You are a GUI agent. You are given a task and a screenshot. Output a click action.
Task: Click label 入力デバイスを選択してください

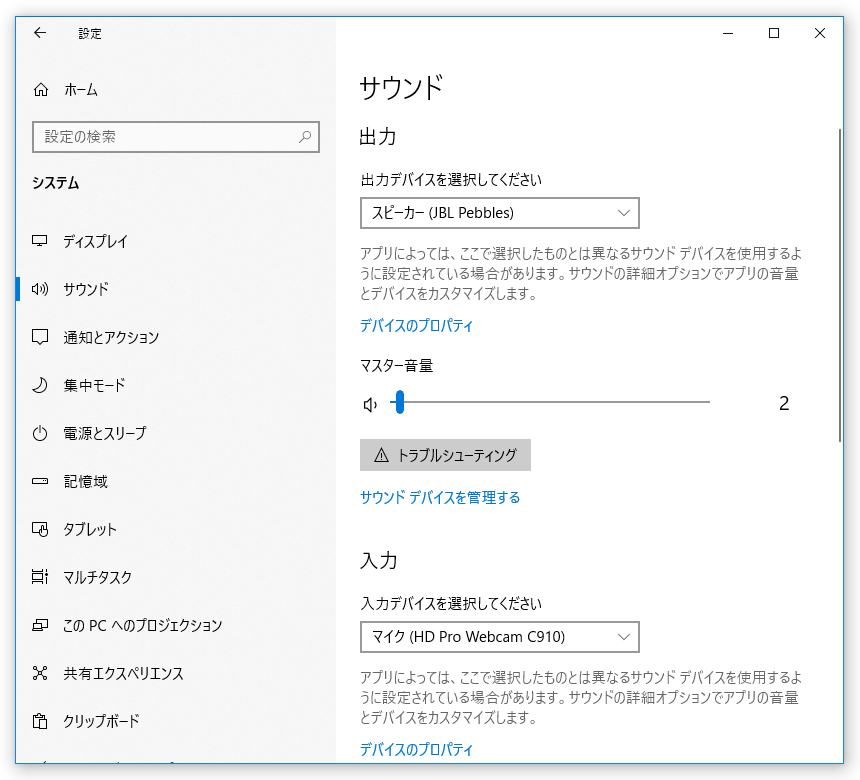pos(451,603)
